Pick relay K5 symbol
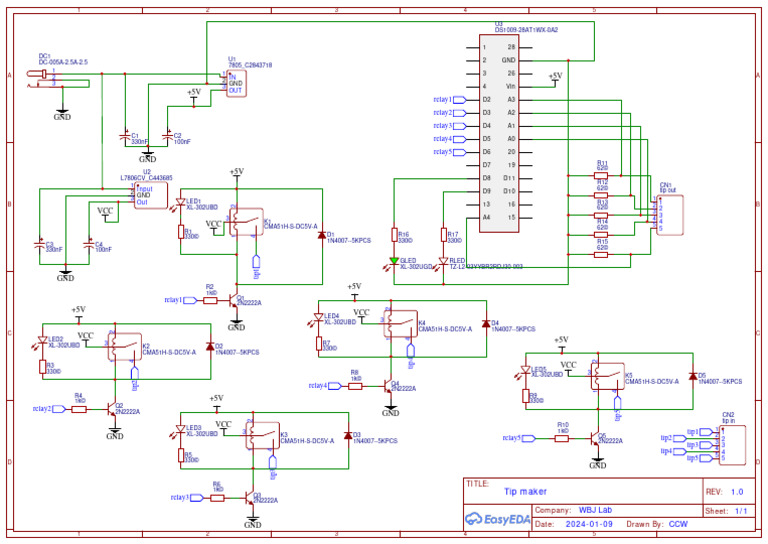768x544 pixels. tap(607, 377)
